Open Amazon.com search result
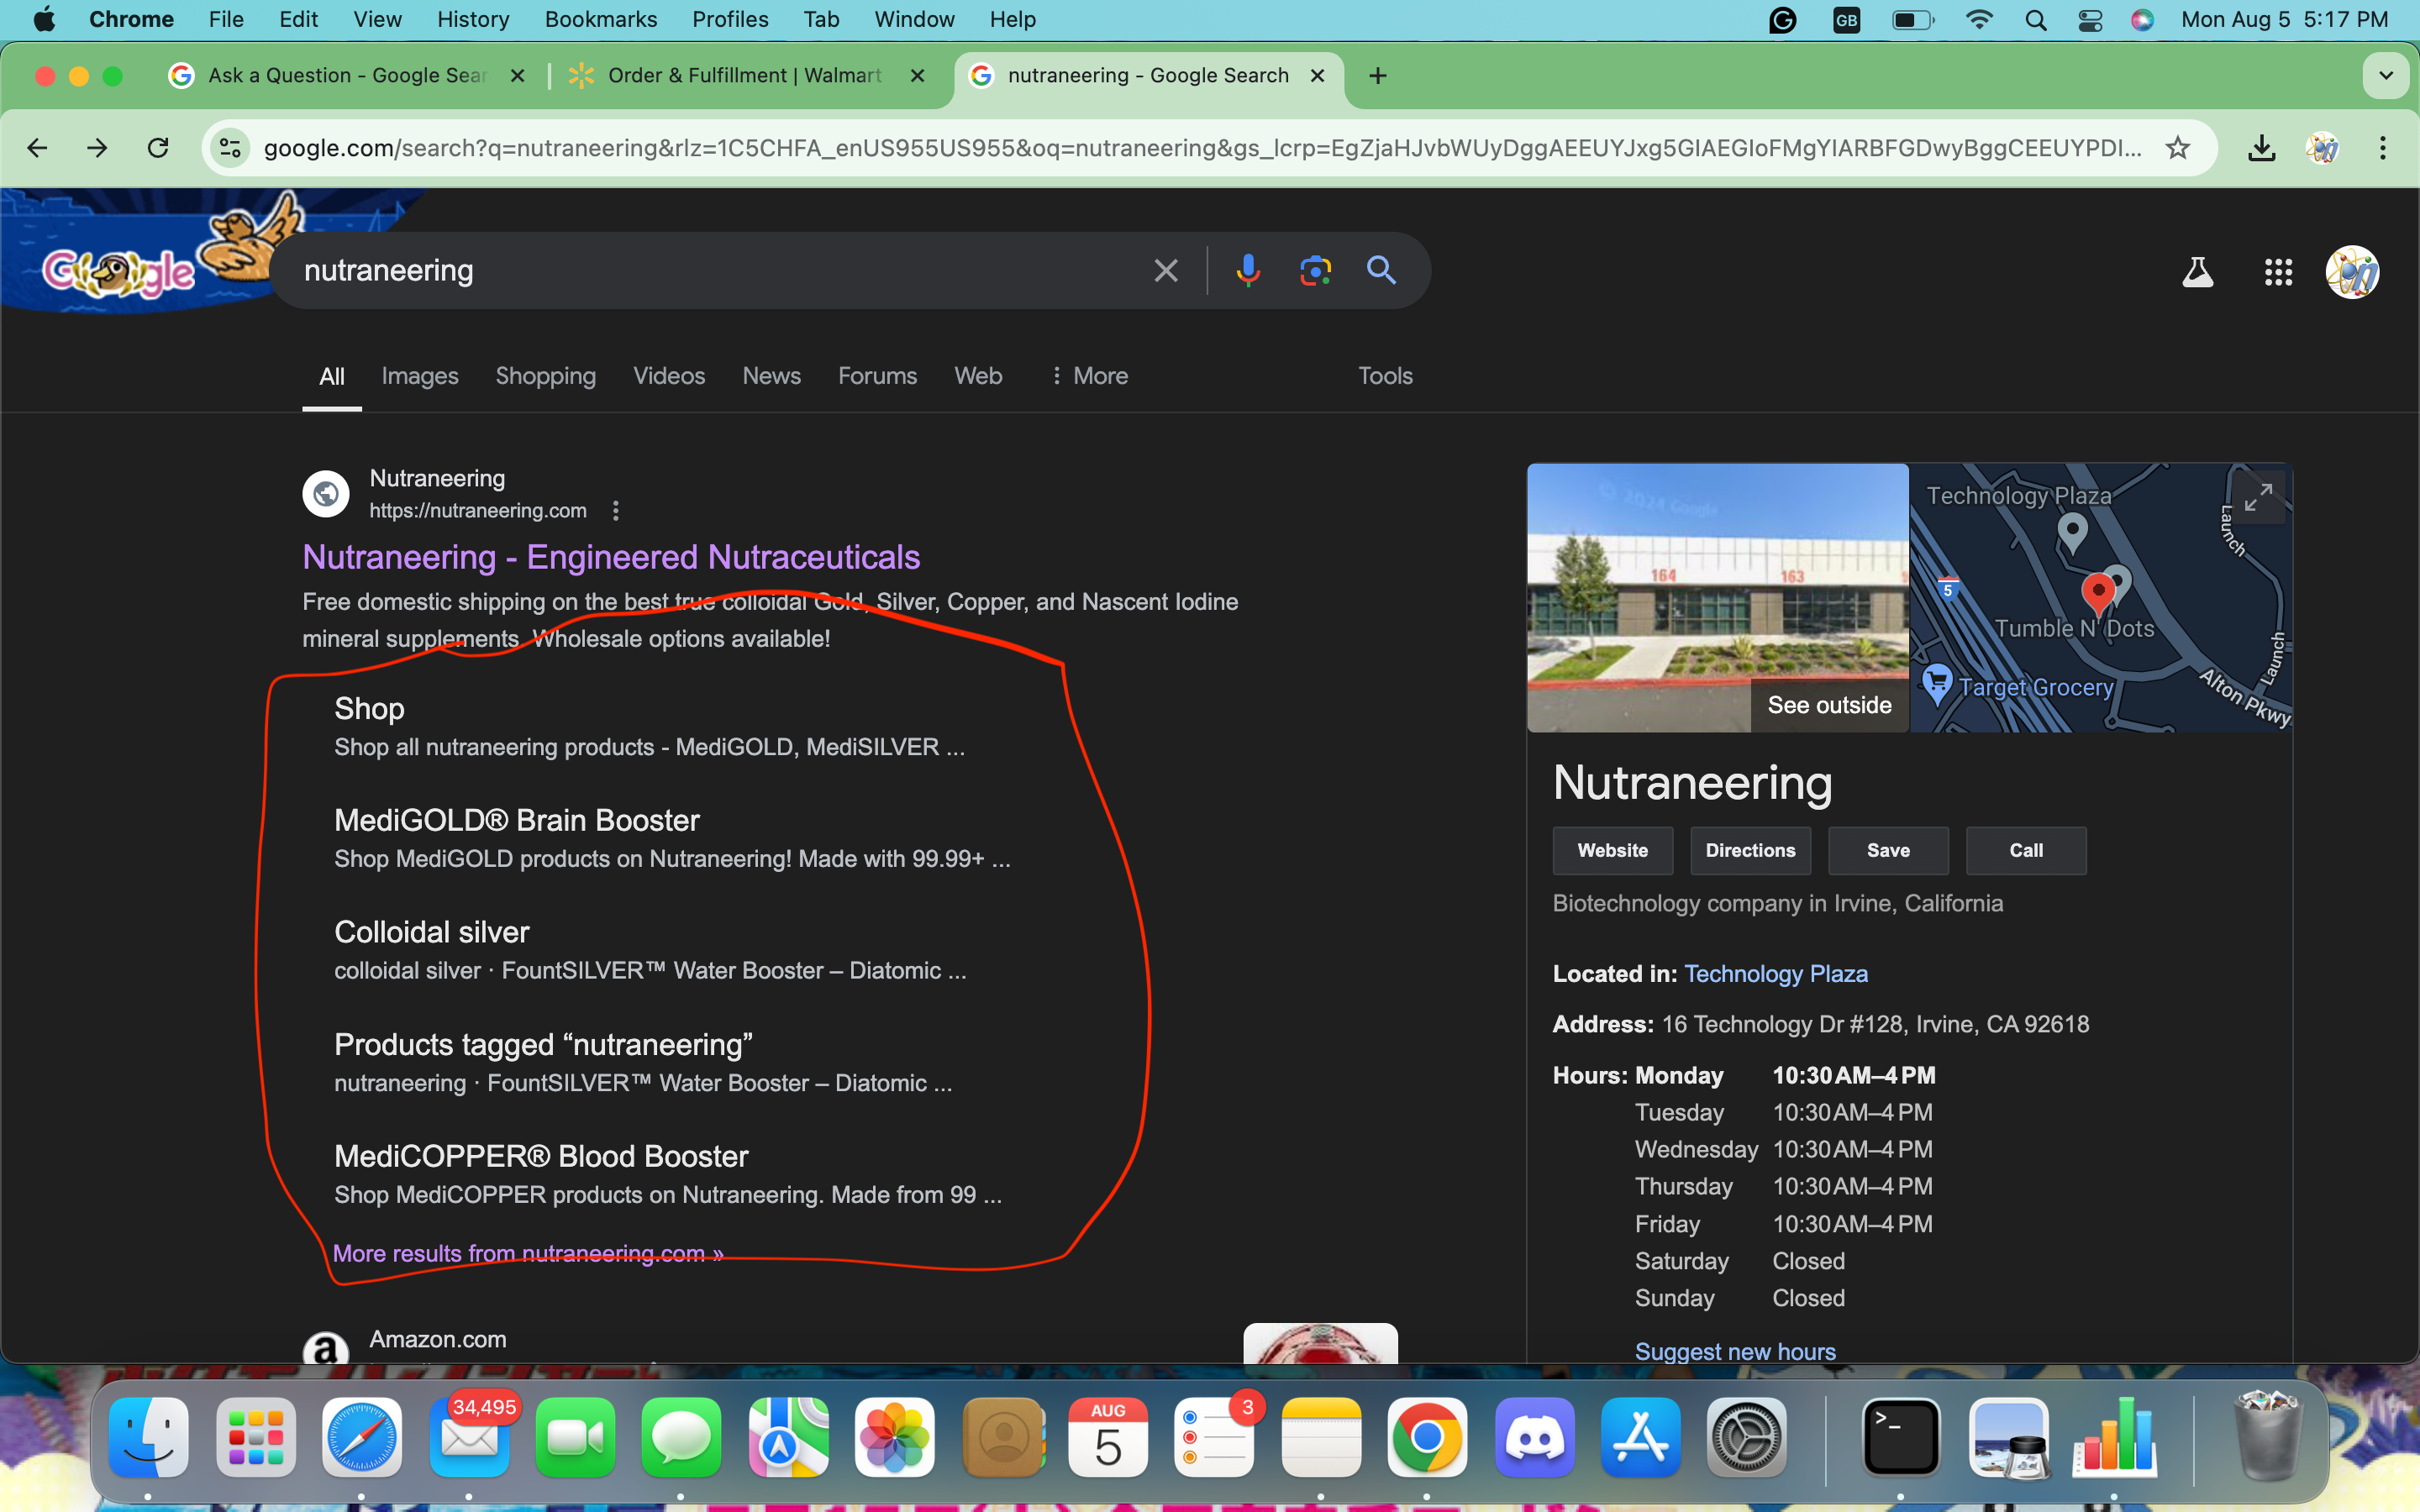2420x1512 pixels. tap(437, 1340)
